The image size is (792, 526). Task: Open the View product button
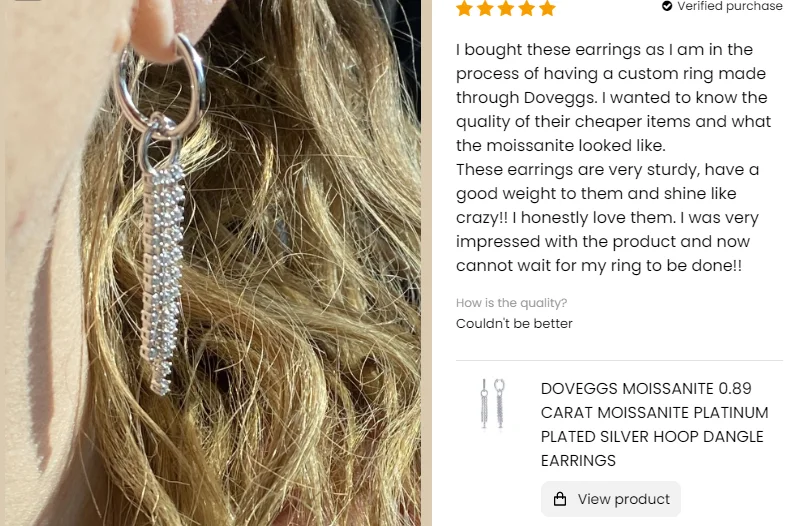pos(611,499)
